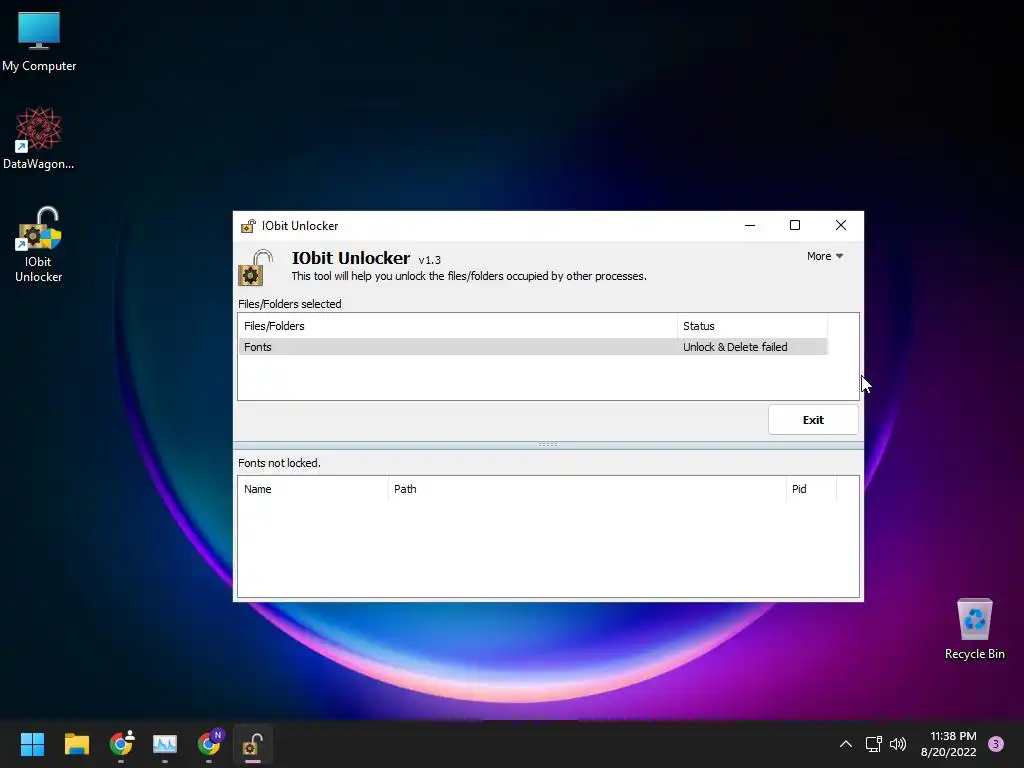1024x768 pixels.
Task: Open the volume control tray icon
Action: point(898,744)
